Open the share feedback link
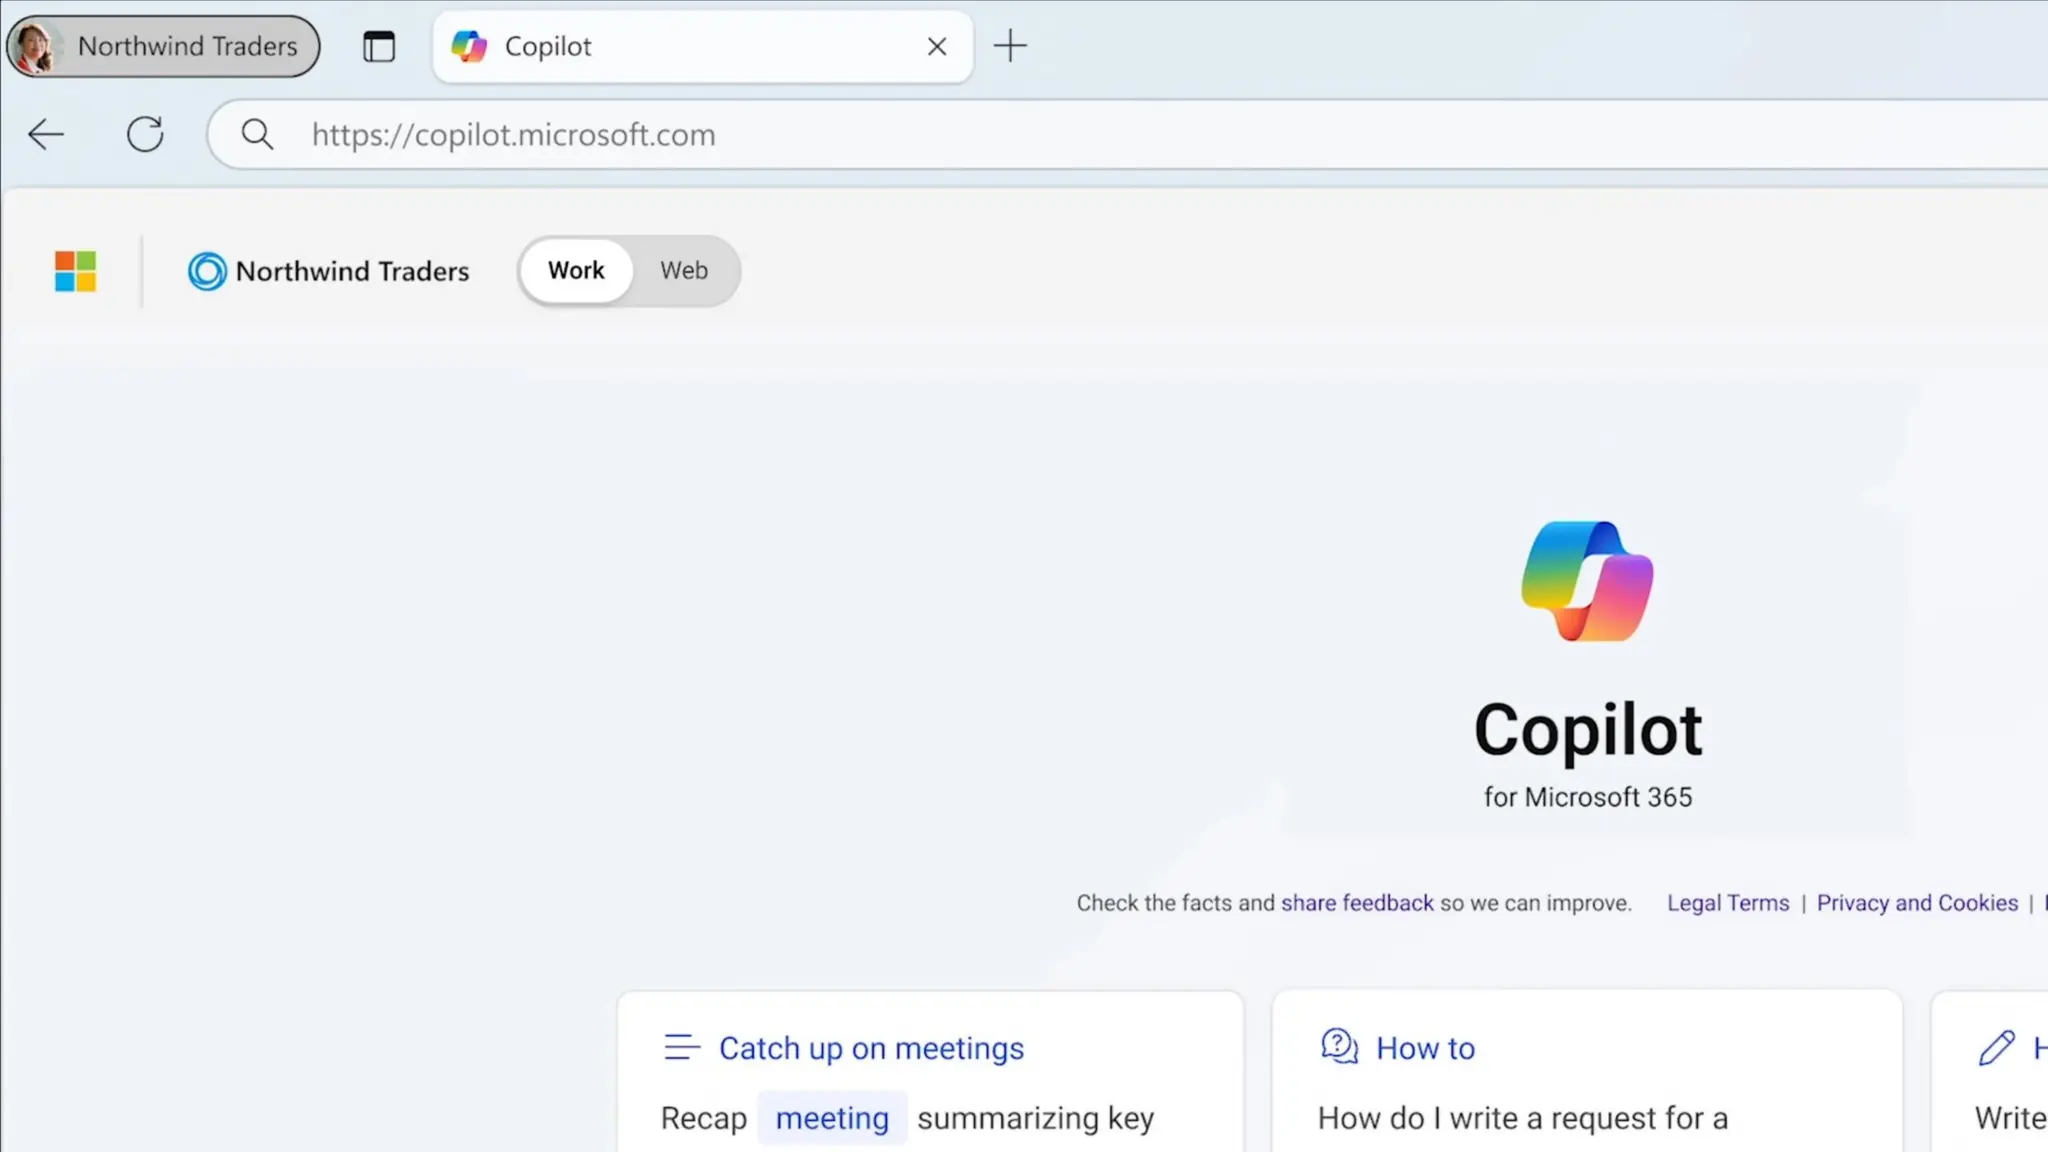The height and width of the screenshot is (1152, 2048). click(x=1357, y=903)
